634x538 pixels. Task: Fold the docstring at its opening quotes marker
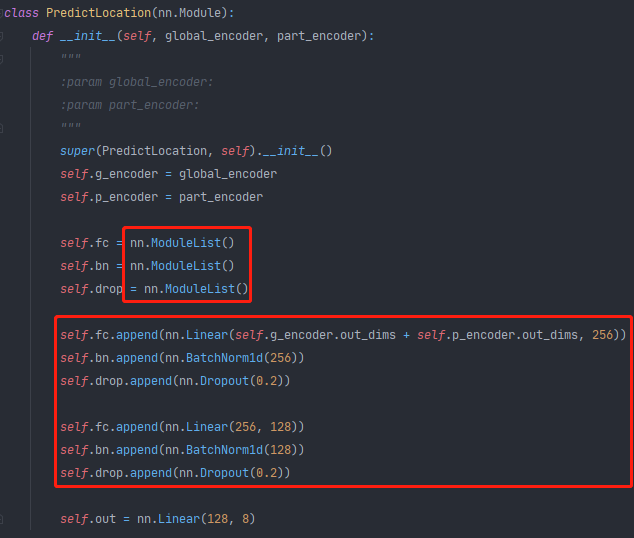1,59
